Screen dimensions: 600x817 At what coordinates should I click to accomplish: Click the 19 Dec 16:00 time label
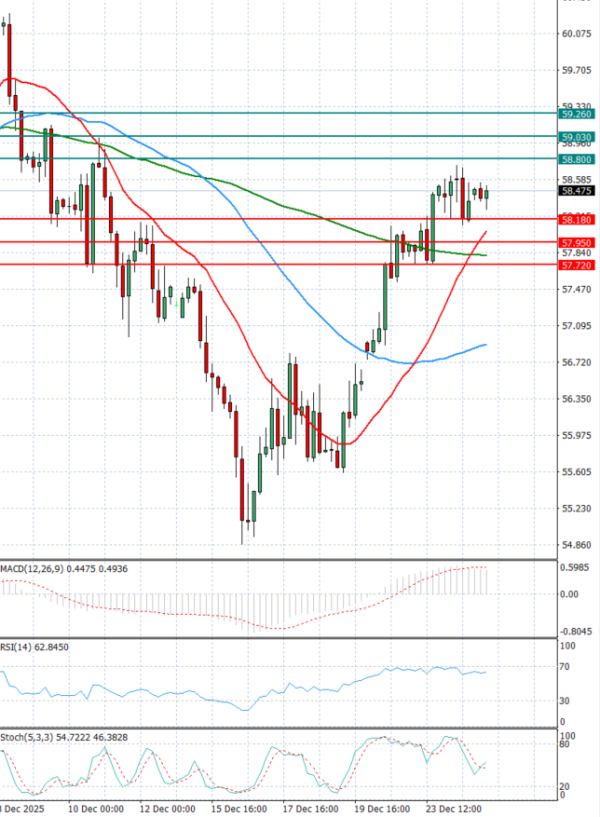[x=382, y=807]
